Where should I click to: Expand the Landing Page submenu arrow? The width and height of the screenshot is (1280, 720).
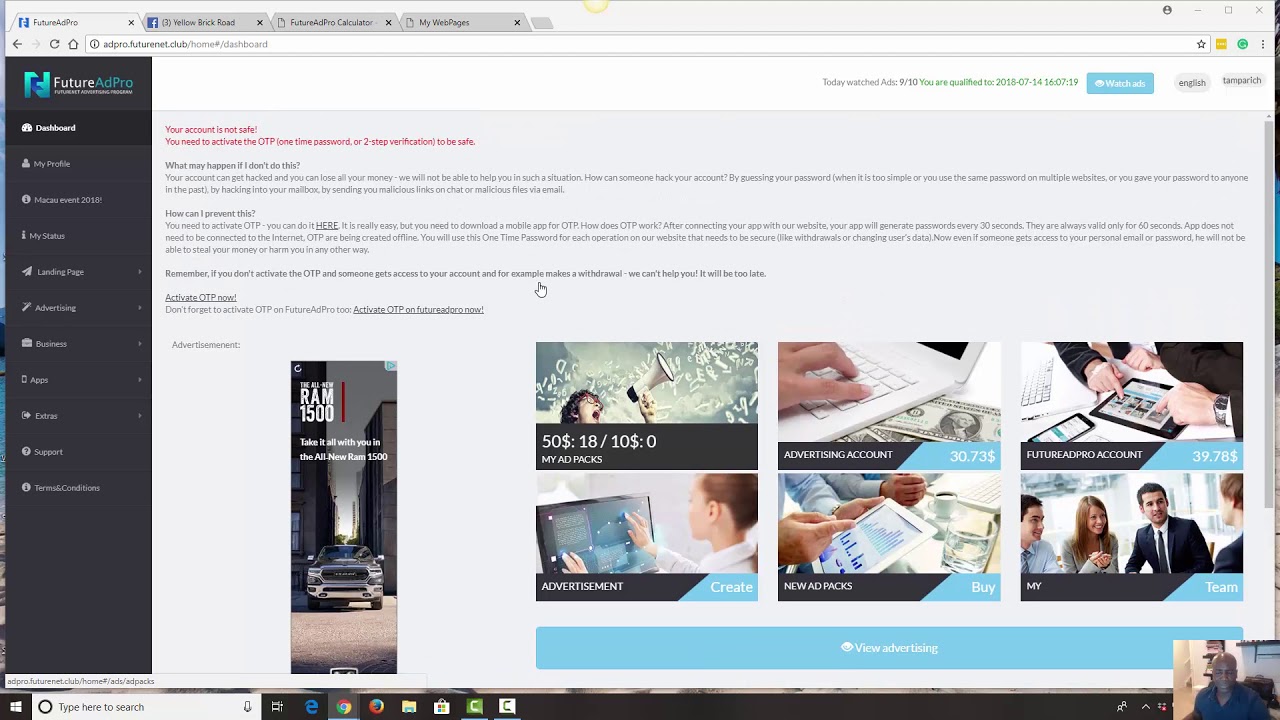pos(139,272)
